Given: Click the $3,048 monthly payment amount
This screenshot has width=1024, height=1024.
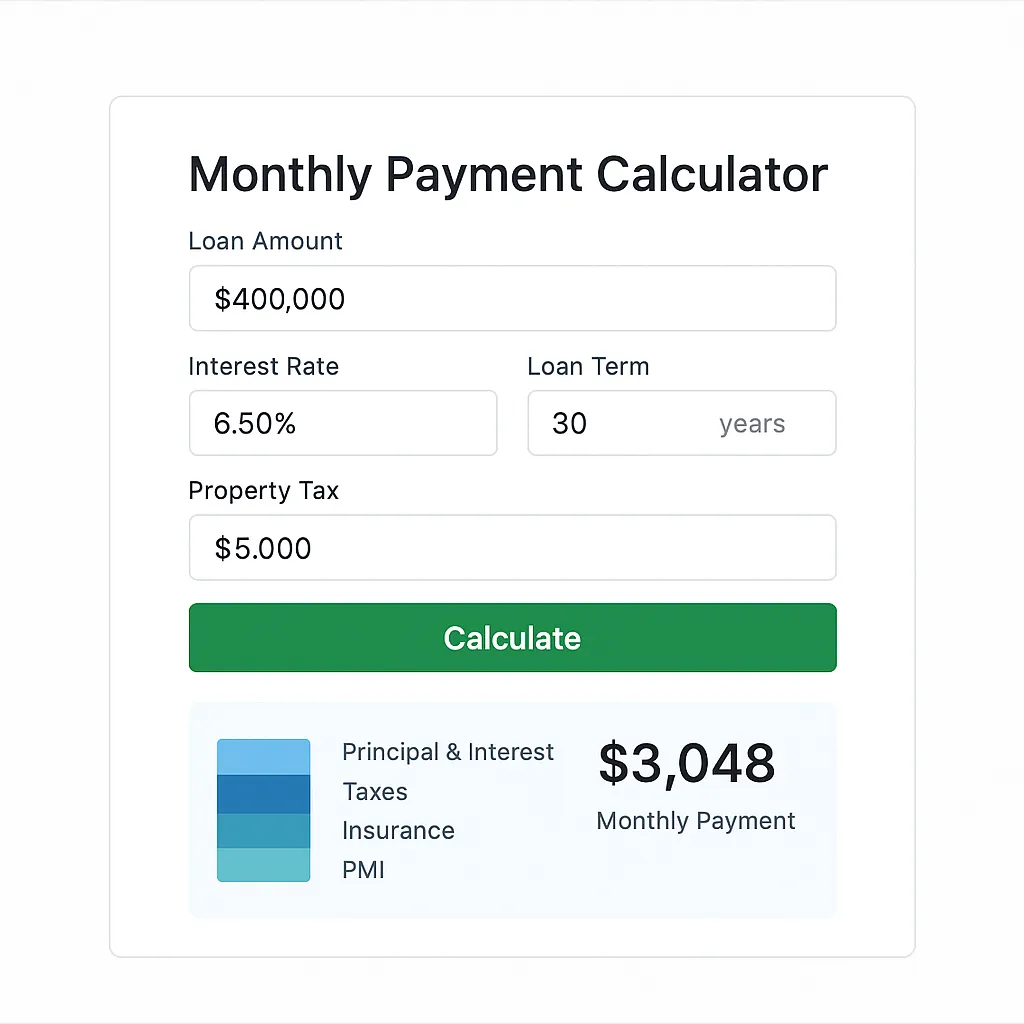Looking at the screenshot, I should point(687,763).
